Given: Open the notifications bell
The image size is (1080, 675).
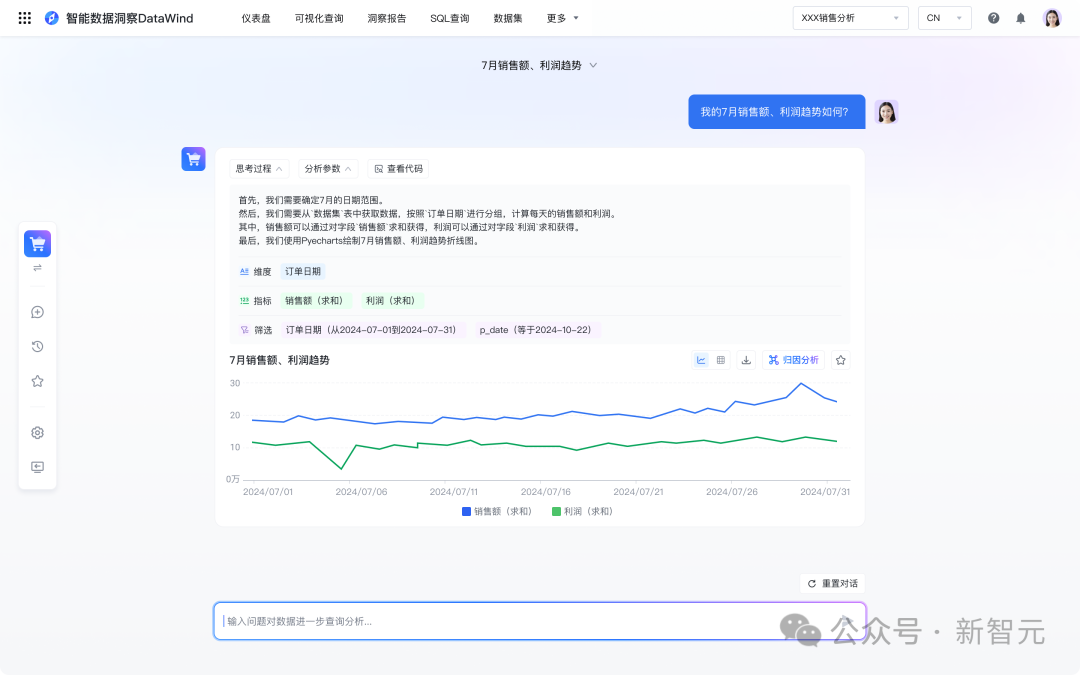Looking at the screenshot, I should pyautogui.click(x=1021, y=18).
